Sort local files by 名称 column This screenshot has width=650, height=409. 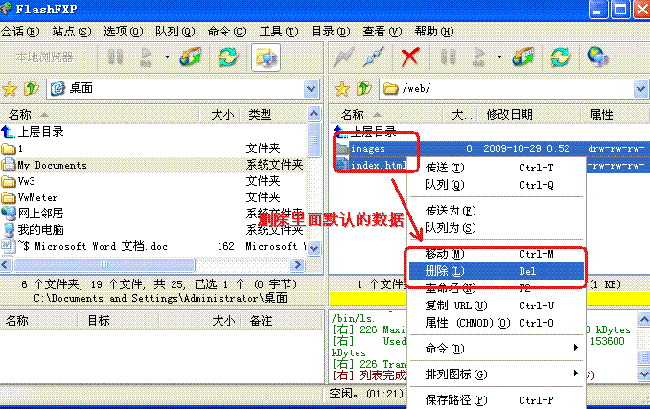99,114
